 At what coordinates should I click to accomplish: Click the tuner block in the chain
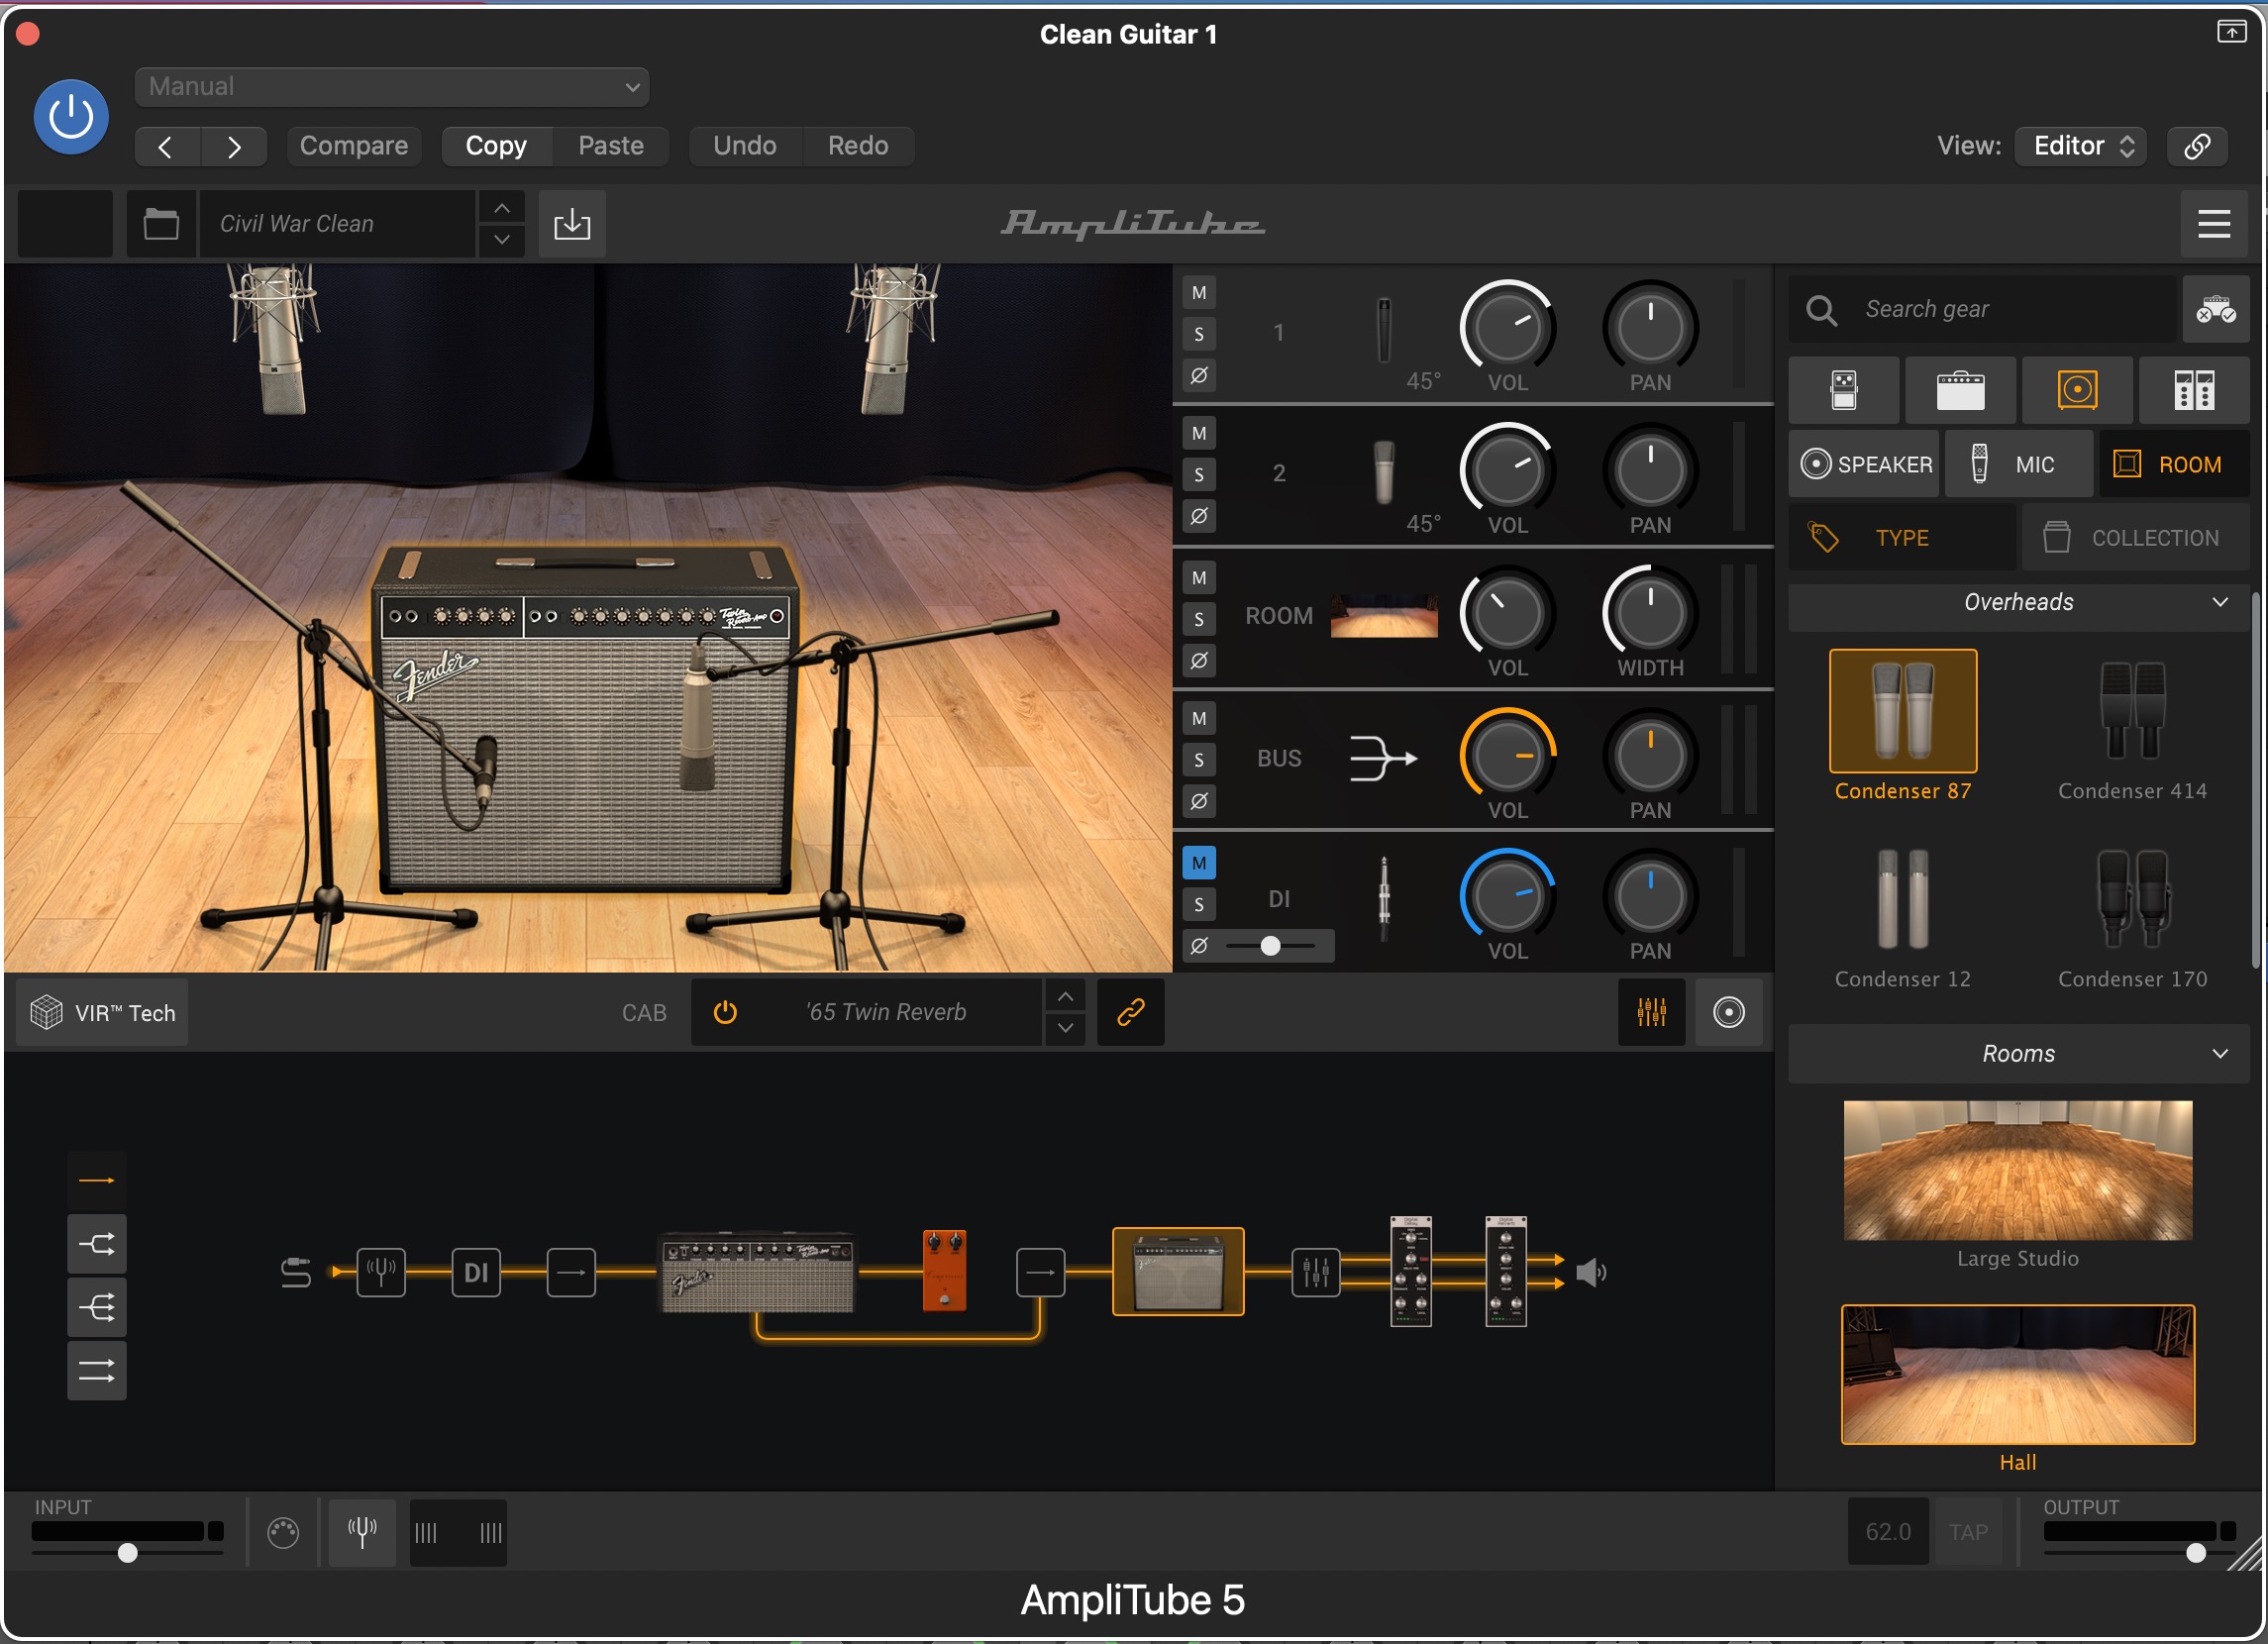[x=381, y=1272]
